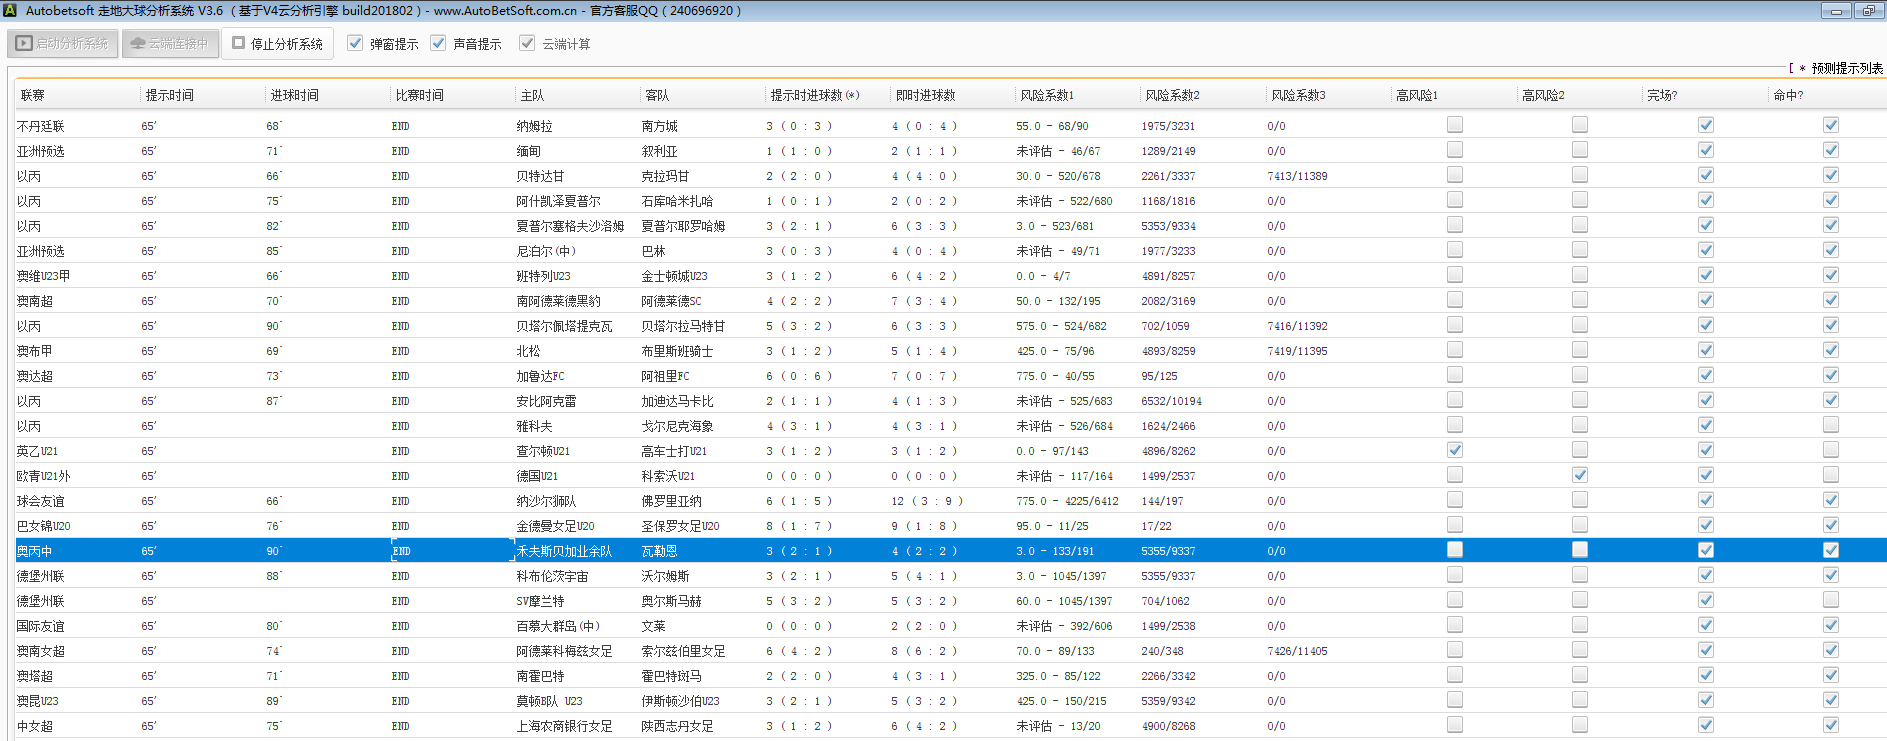Select the 纳姆拉 vs 南方城 row
Image resolution: width=1887 pixels, height=741 pixels.
[534, 126]
